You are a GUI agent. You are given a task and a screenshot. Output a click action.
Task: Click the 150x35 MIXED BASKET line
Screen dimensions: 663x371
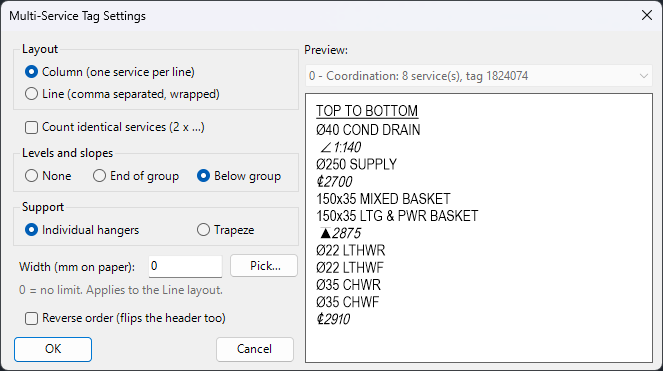point(384,199)
